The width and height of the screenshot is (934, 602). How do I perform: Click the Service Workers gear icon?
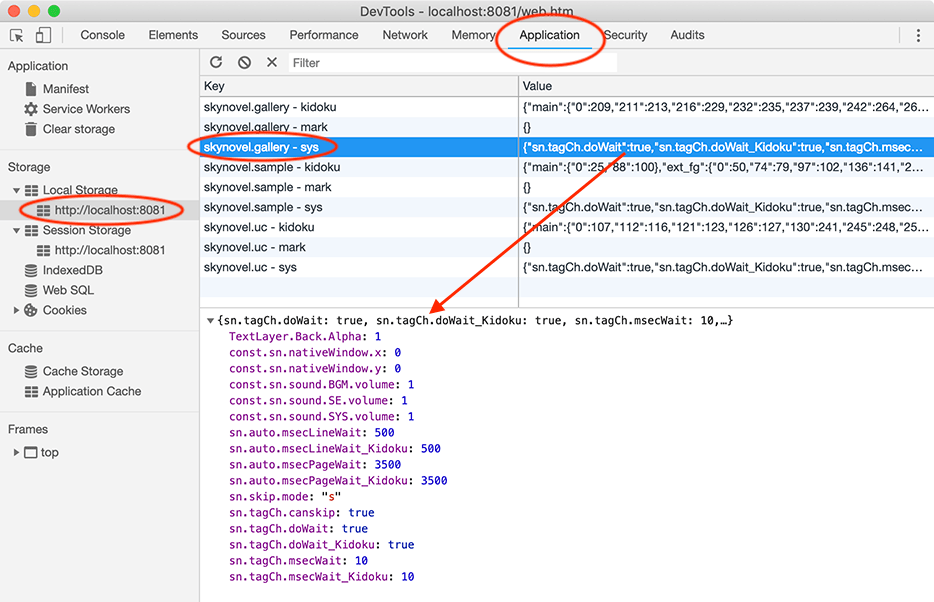click(31, 109)
